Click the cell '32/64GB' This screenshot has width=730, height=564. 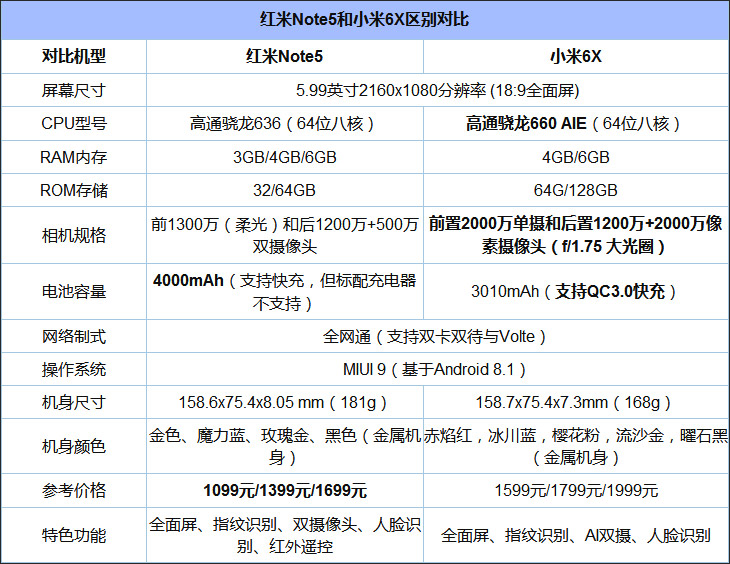click(284, 190)
